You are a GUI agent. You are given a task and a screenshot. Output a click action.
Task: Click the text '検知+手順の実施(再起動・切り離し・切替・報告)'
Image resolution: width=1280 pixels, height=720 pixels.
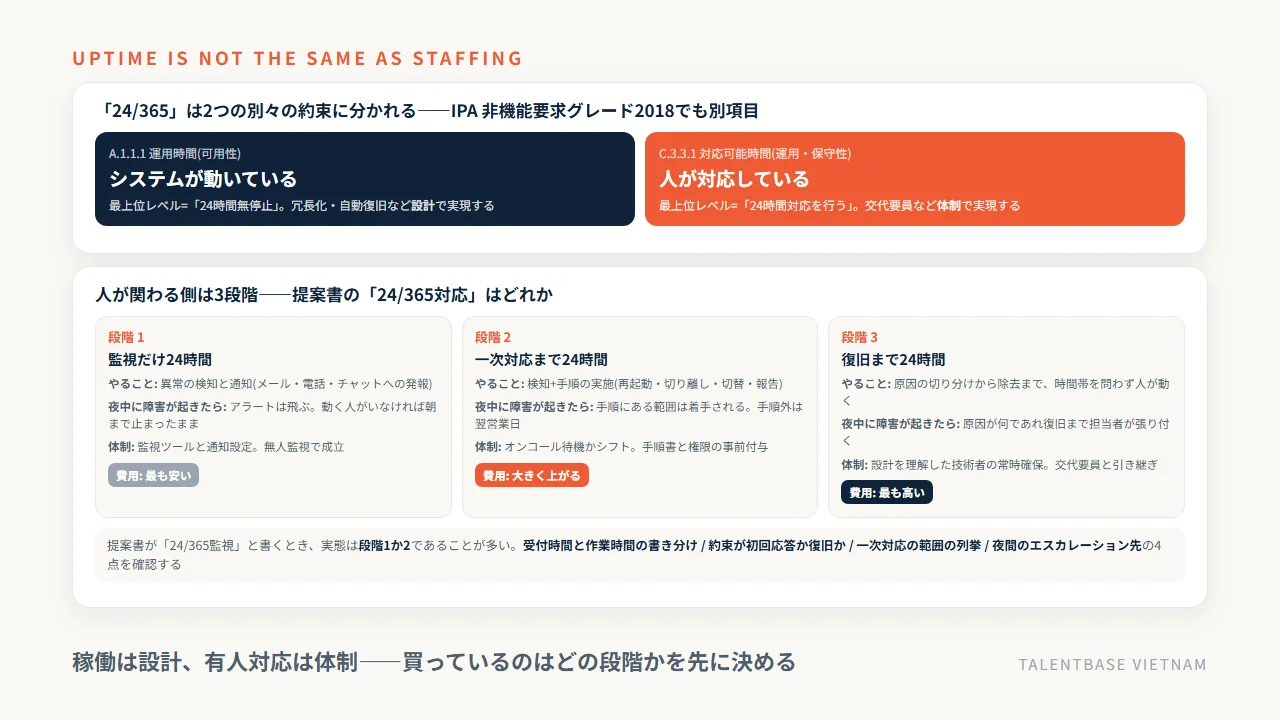(x=653, y=384)
